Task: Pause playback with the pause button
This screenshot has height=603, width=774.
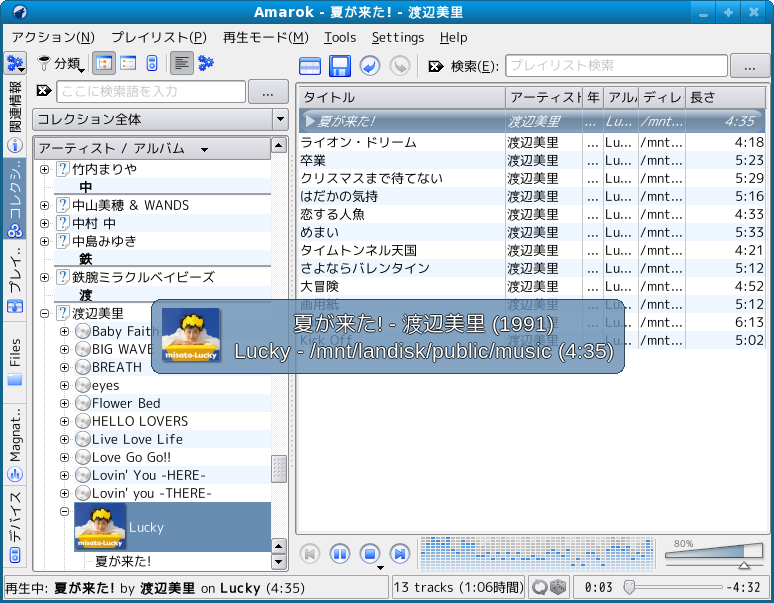Action: pos(340,554)
